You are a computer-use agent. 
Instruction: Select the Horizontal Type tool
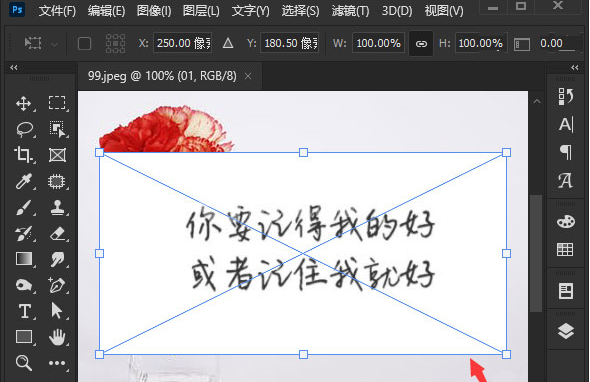[25, 311]
